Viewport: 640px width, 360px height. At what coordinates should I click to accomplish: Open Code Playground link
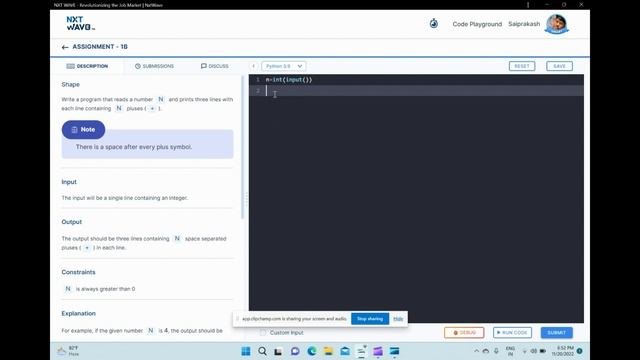click(x=477, y=24)
